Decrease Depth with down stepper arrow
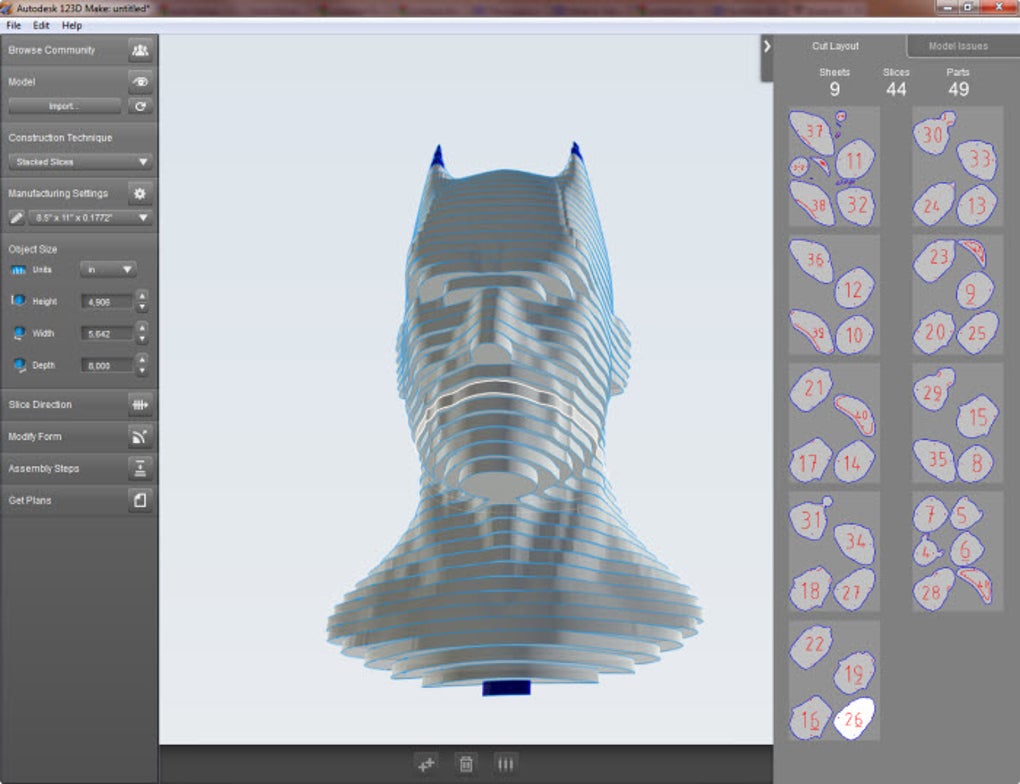The height and width of the screenshot is (784, 1020). tap(142, 370)
